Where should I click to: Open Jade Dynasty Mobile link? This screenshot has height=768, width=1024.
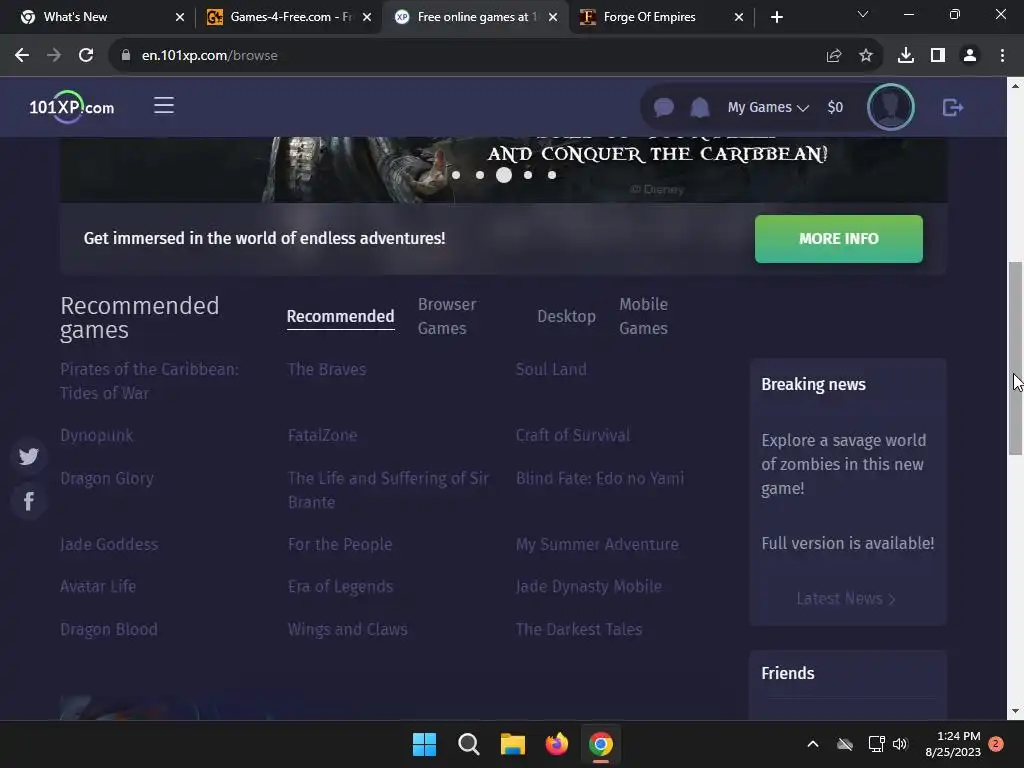point(588,586)
